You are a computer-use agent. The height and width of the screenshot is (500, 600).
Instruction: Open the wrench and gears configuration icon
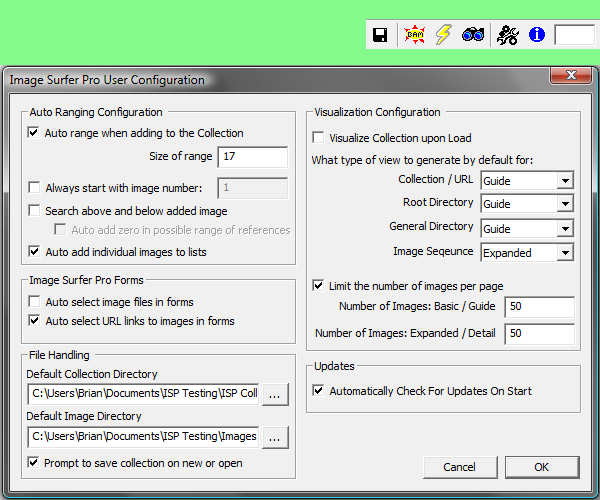[x=508, y=35]
